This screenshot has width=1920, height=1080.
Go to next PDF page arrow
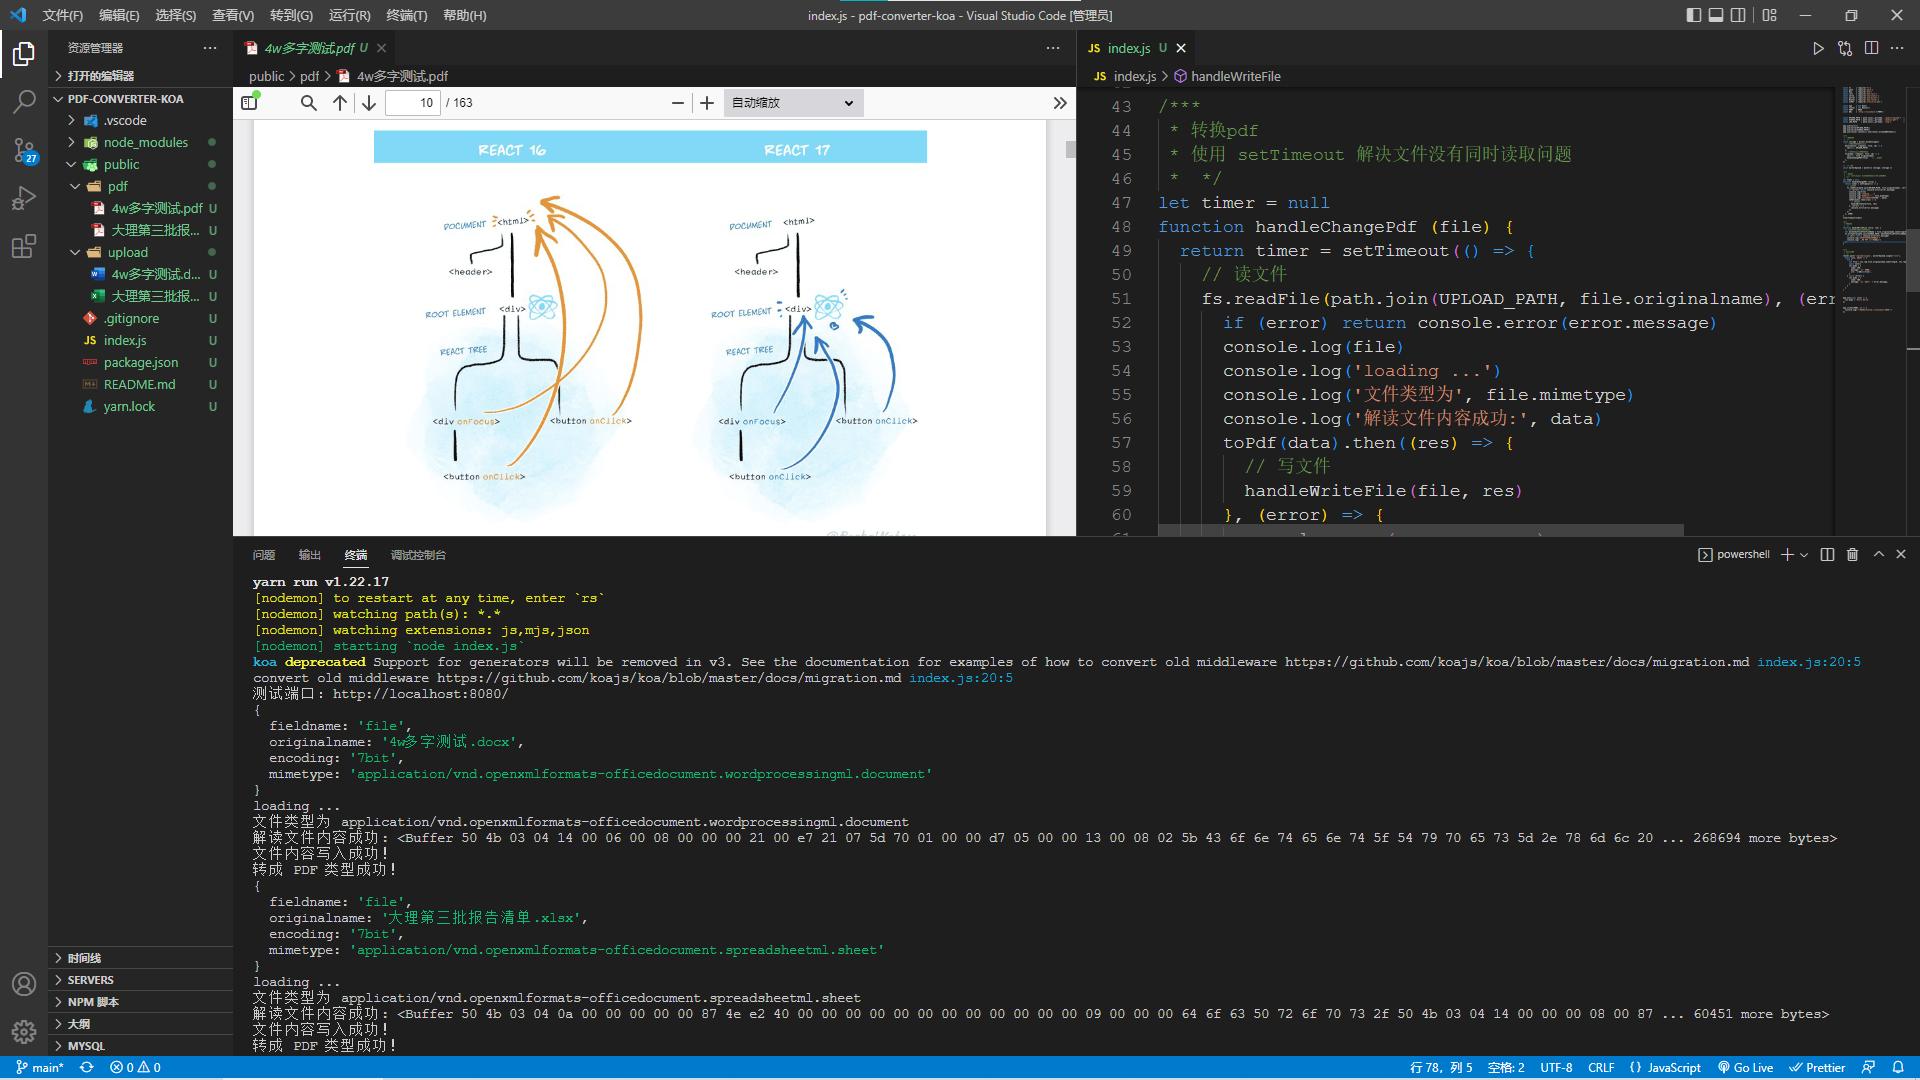[369, 103]
